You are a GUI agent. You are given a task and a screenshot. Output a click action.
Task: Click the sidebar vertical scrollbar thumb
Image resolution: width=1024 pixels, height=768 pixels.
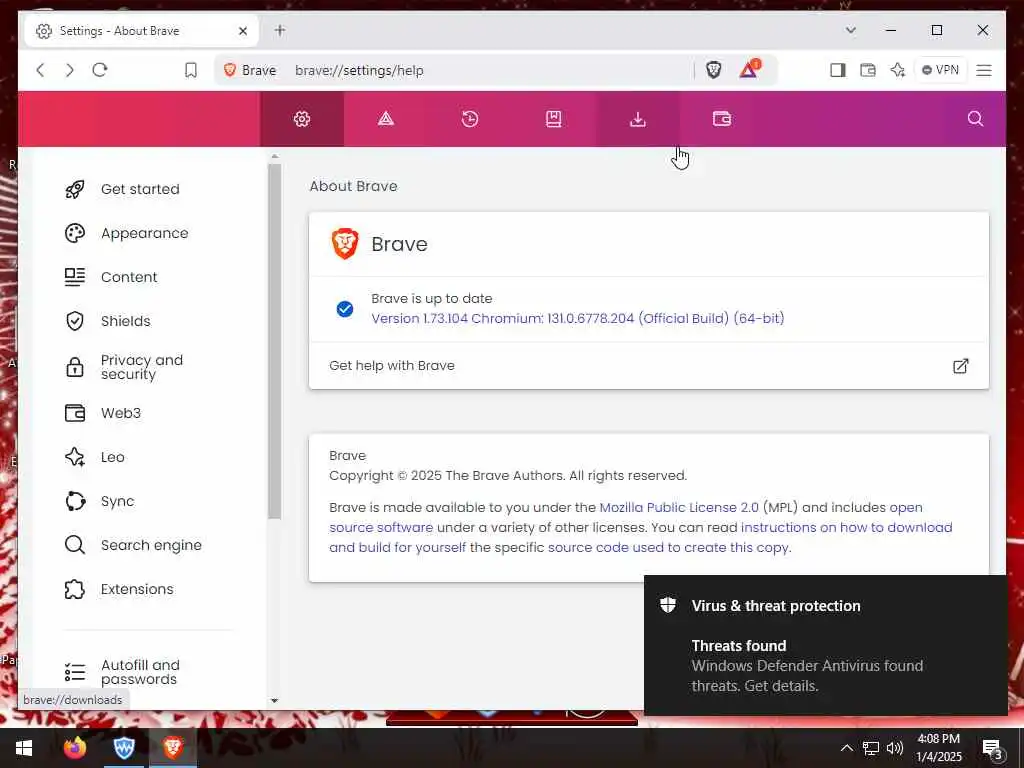pos(274,341)
